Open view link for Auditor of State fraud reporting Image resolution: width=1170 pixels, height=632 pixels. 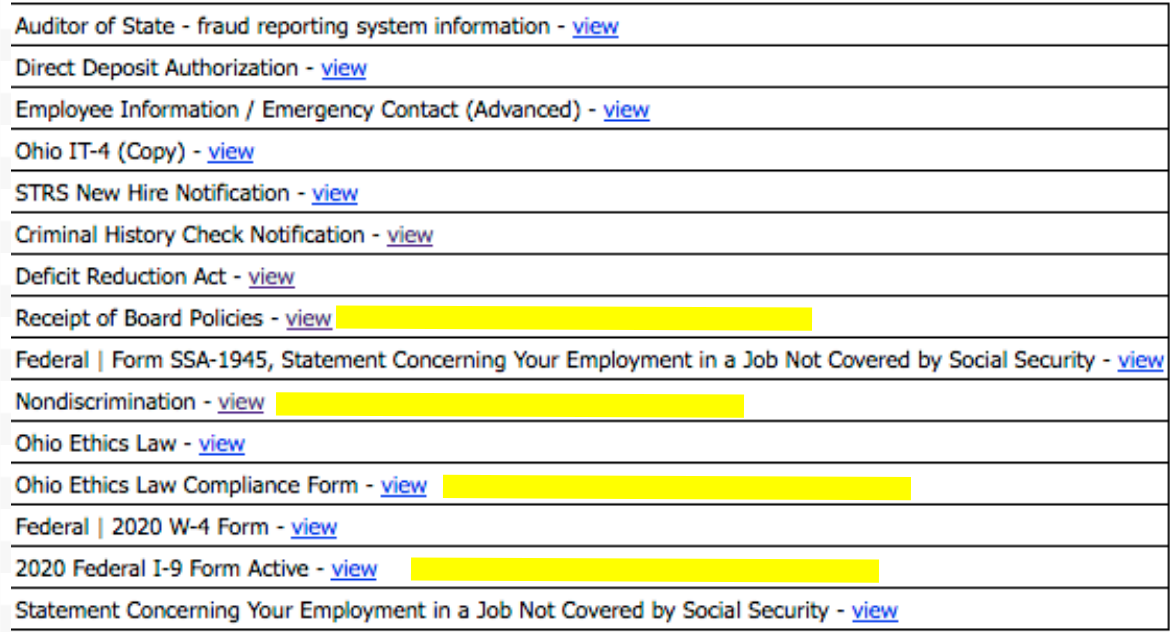(595, 27)
